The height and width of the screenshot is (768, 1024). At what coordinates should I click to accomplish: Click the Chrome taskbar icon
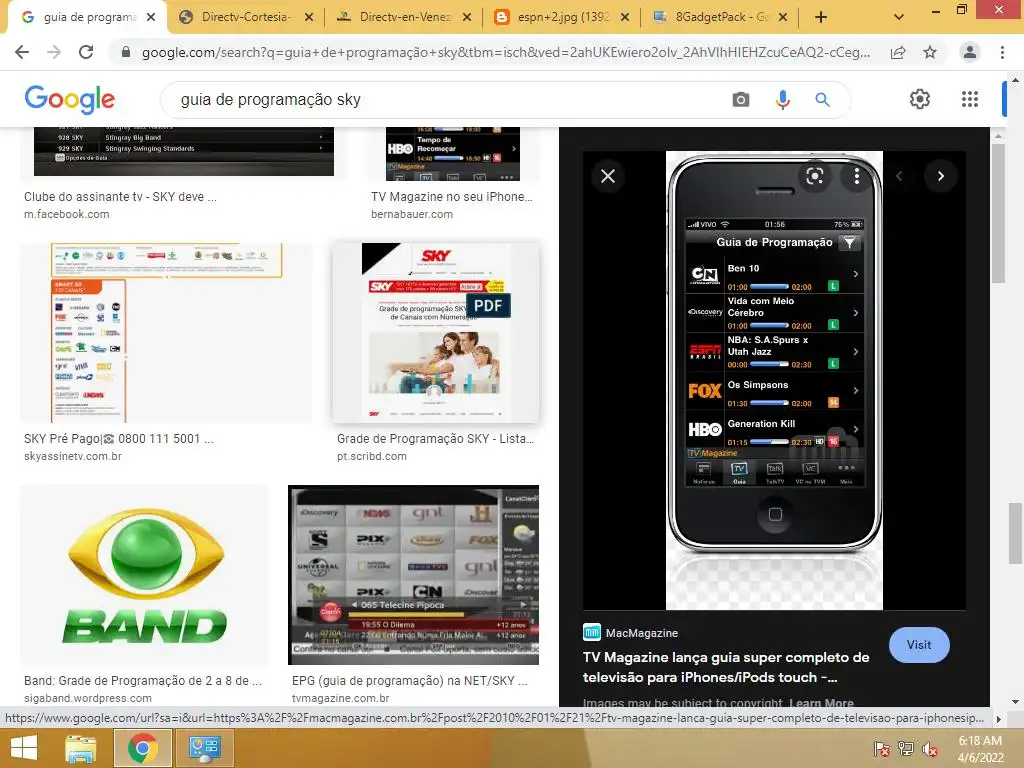(x=142, y=748)
